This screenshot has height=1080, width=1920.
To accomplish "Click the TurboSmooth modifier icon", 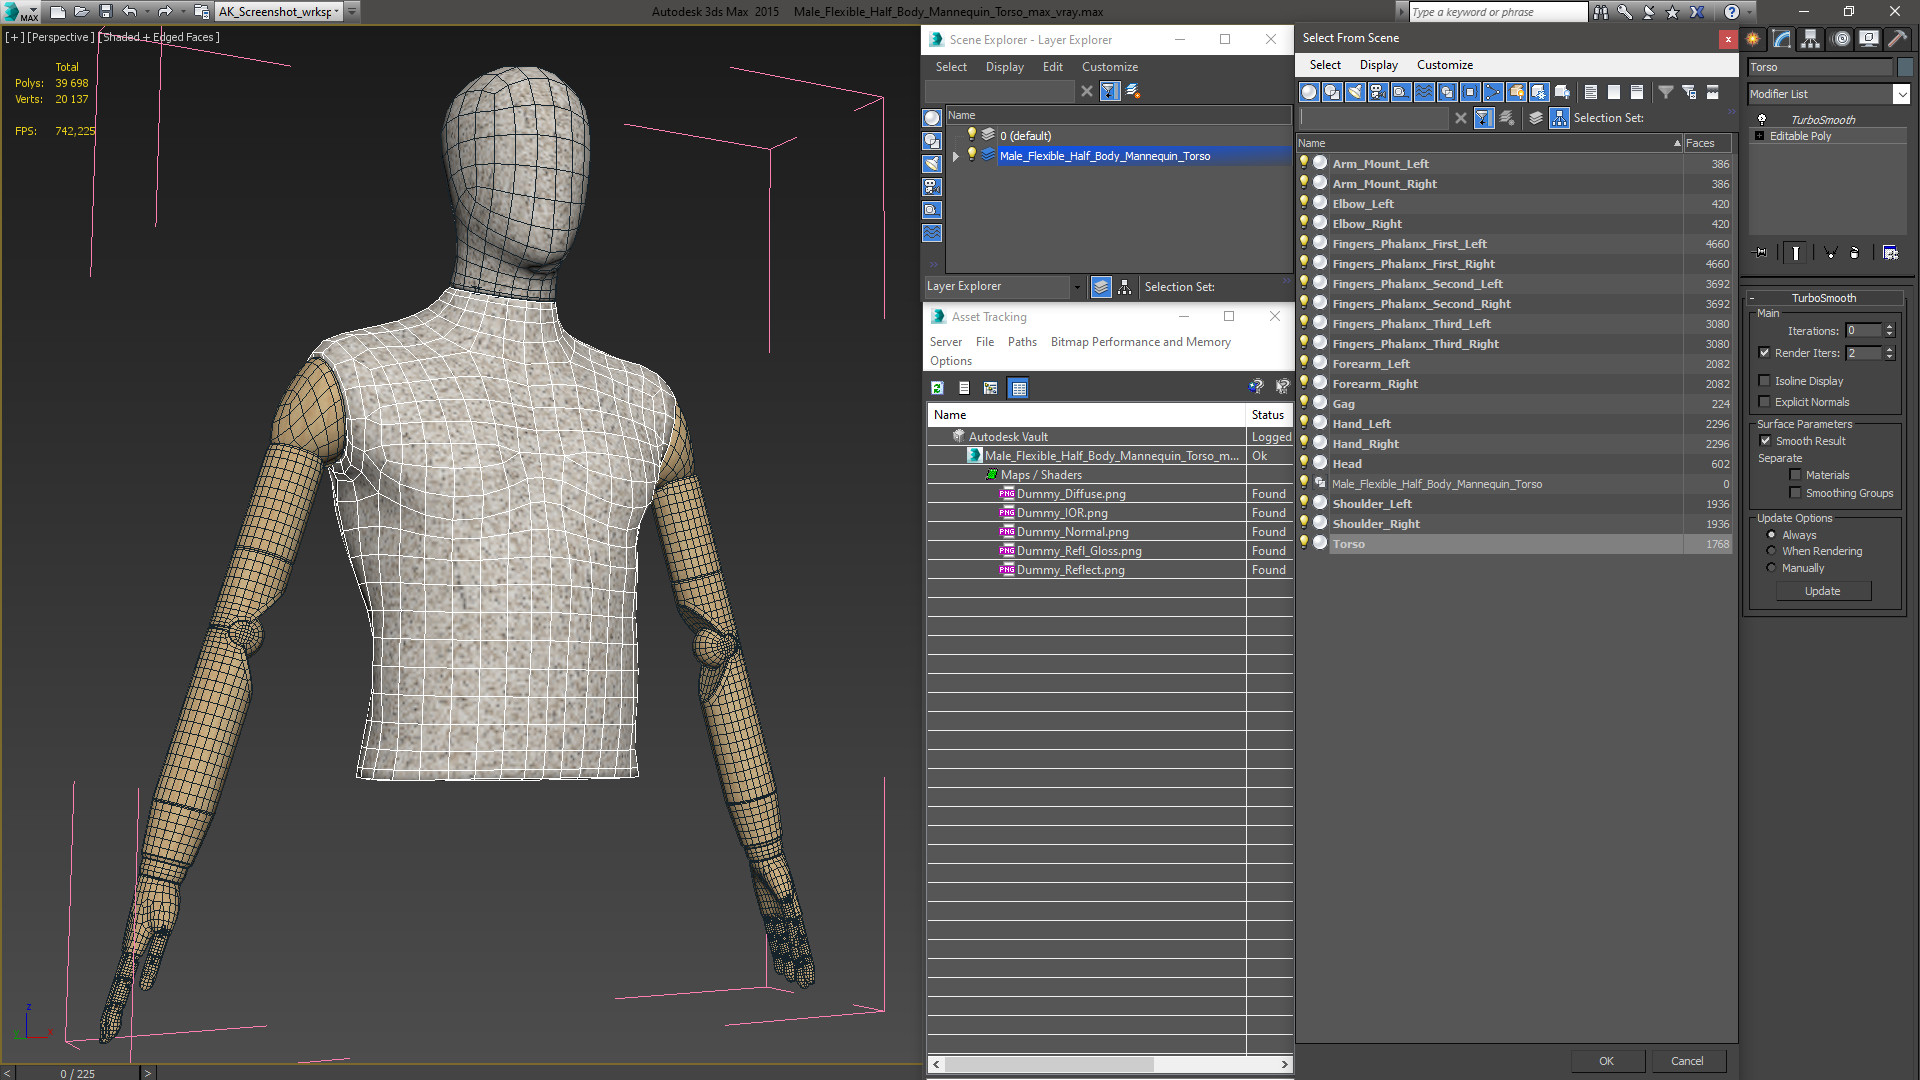I will point(1764,119).
